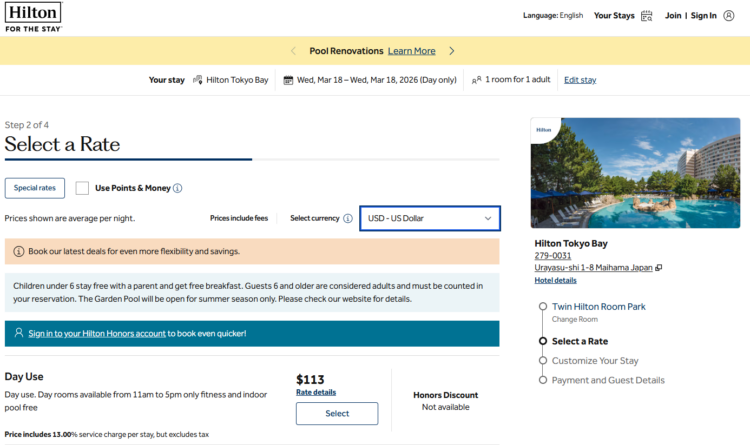Show previous announcement with left arrow
Image resolution: width=750 pixels, height=445 pixels.
293,51
